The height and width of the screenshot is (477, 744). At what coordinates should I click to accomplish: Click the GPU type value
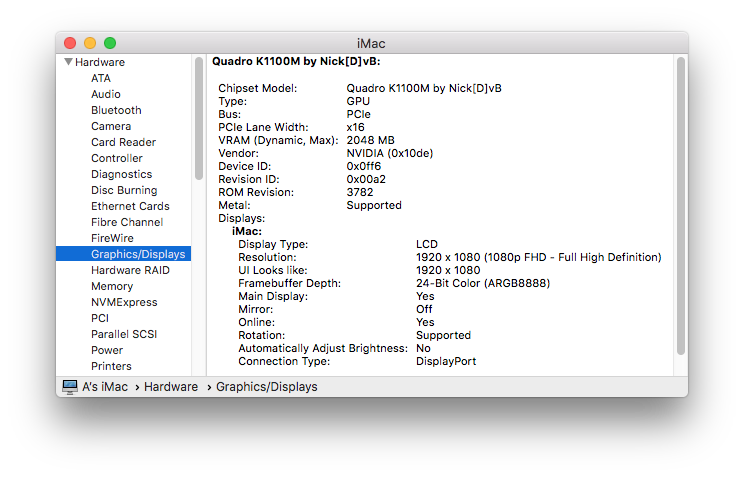[358, 101]
